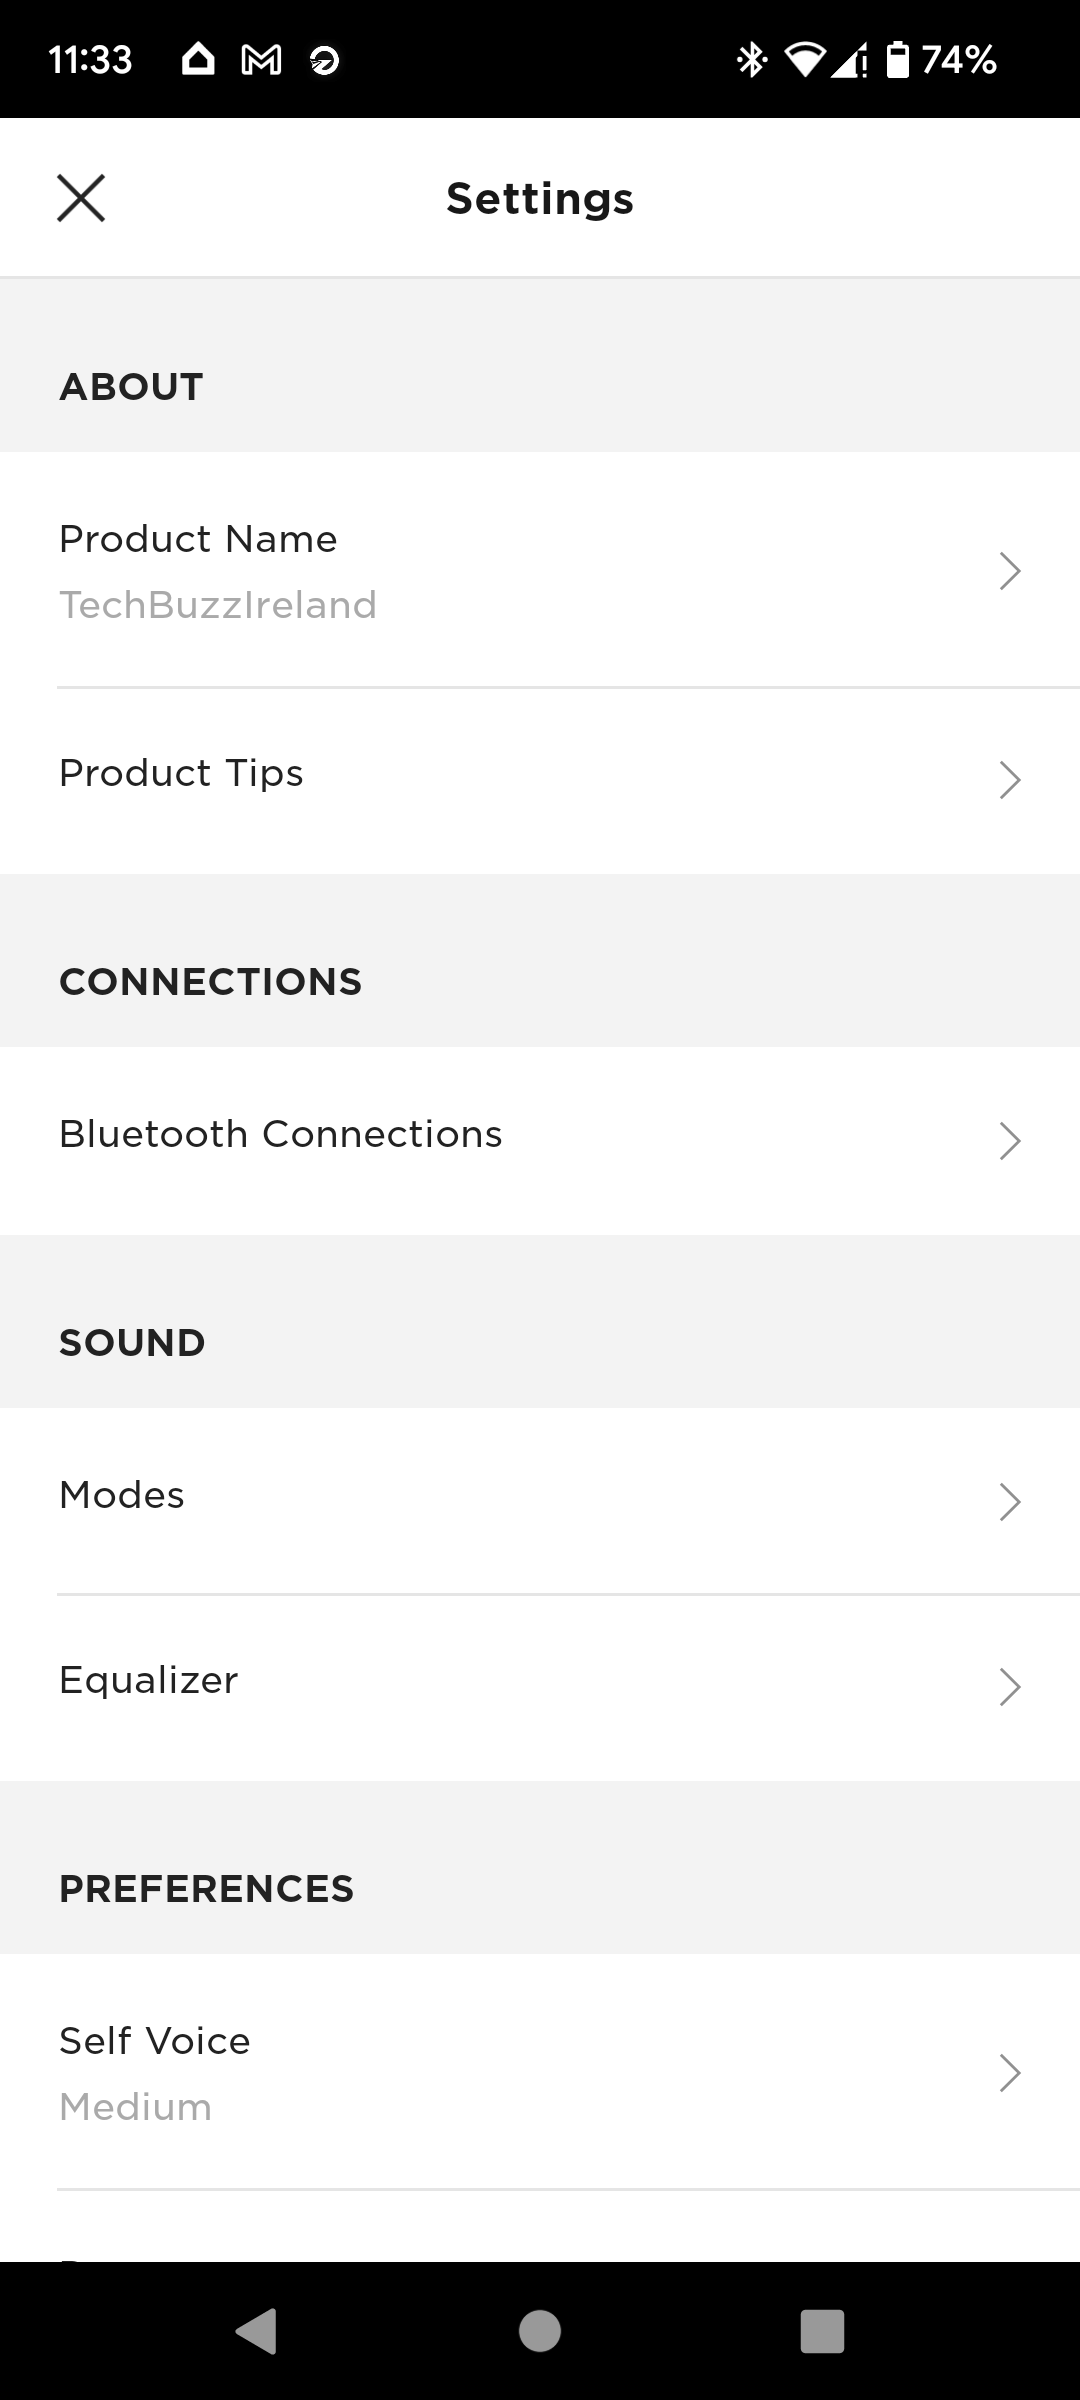Click chevron next to Bluetooth Connections

tap(1009, 1141)
